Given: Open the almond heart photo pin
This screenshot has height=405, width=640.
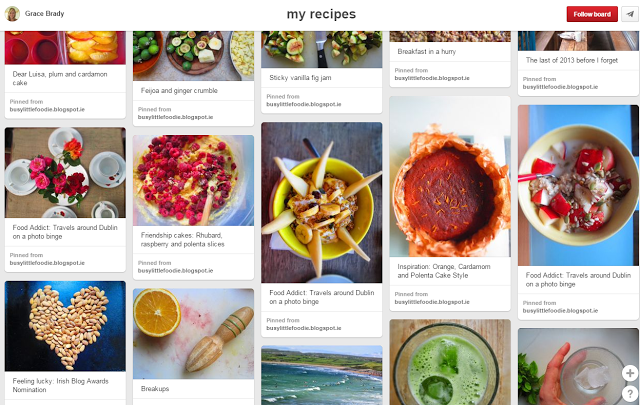Looking at the screenshot, I should click(x=65, y=326).
